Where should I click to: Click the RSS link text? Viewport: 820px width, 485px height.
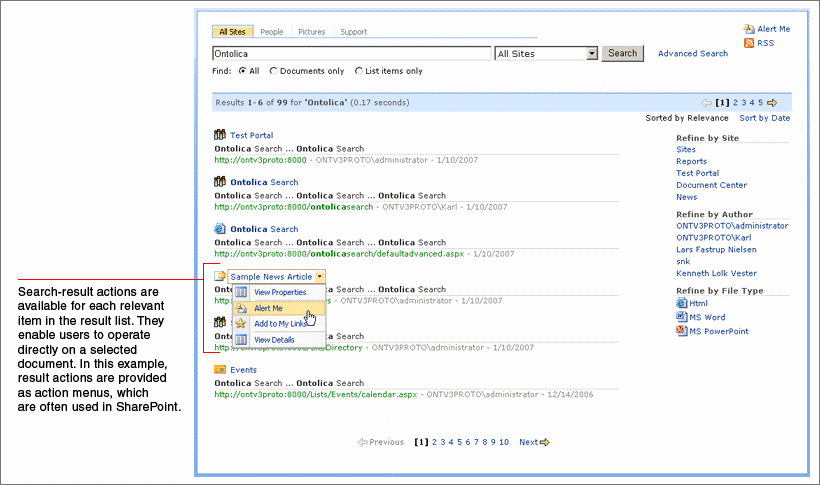click(x=765, y=43)
